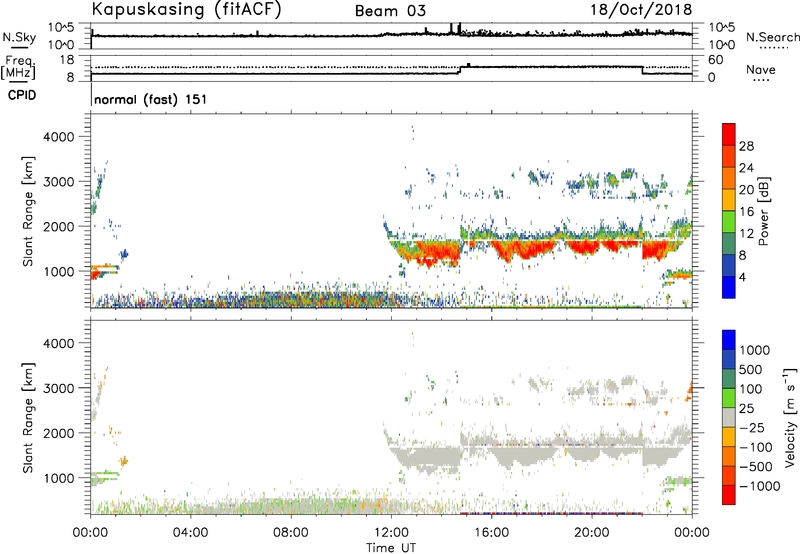The image size is (800, 554).
Task: Click the 'normal (fast) 151' mode text
Action: [x=151, y=99]
